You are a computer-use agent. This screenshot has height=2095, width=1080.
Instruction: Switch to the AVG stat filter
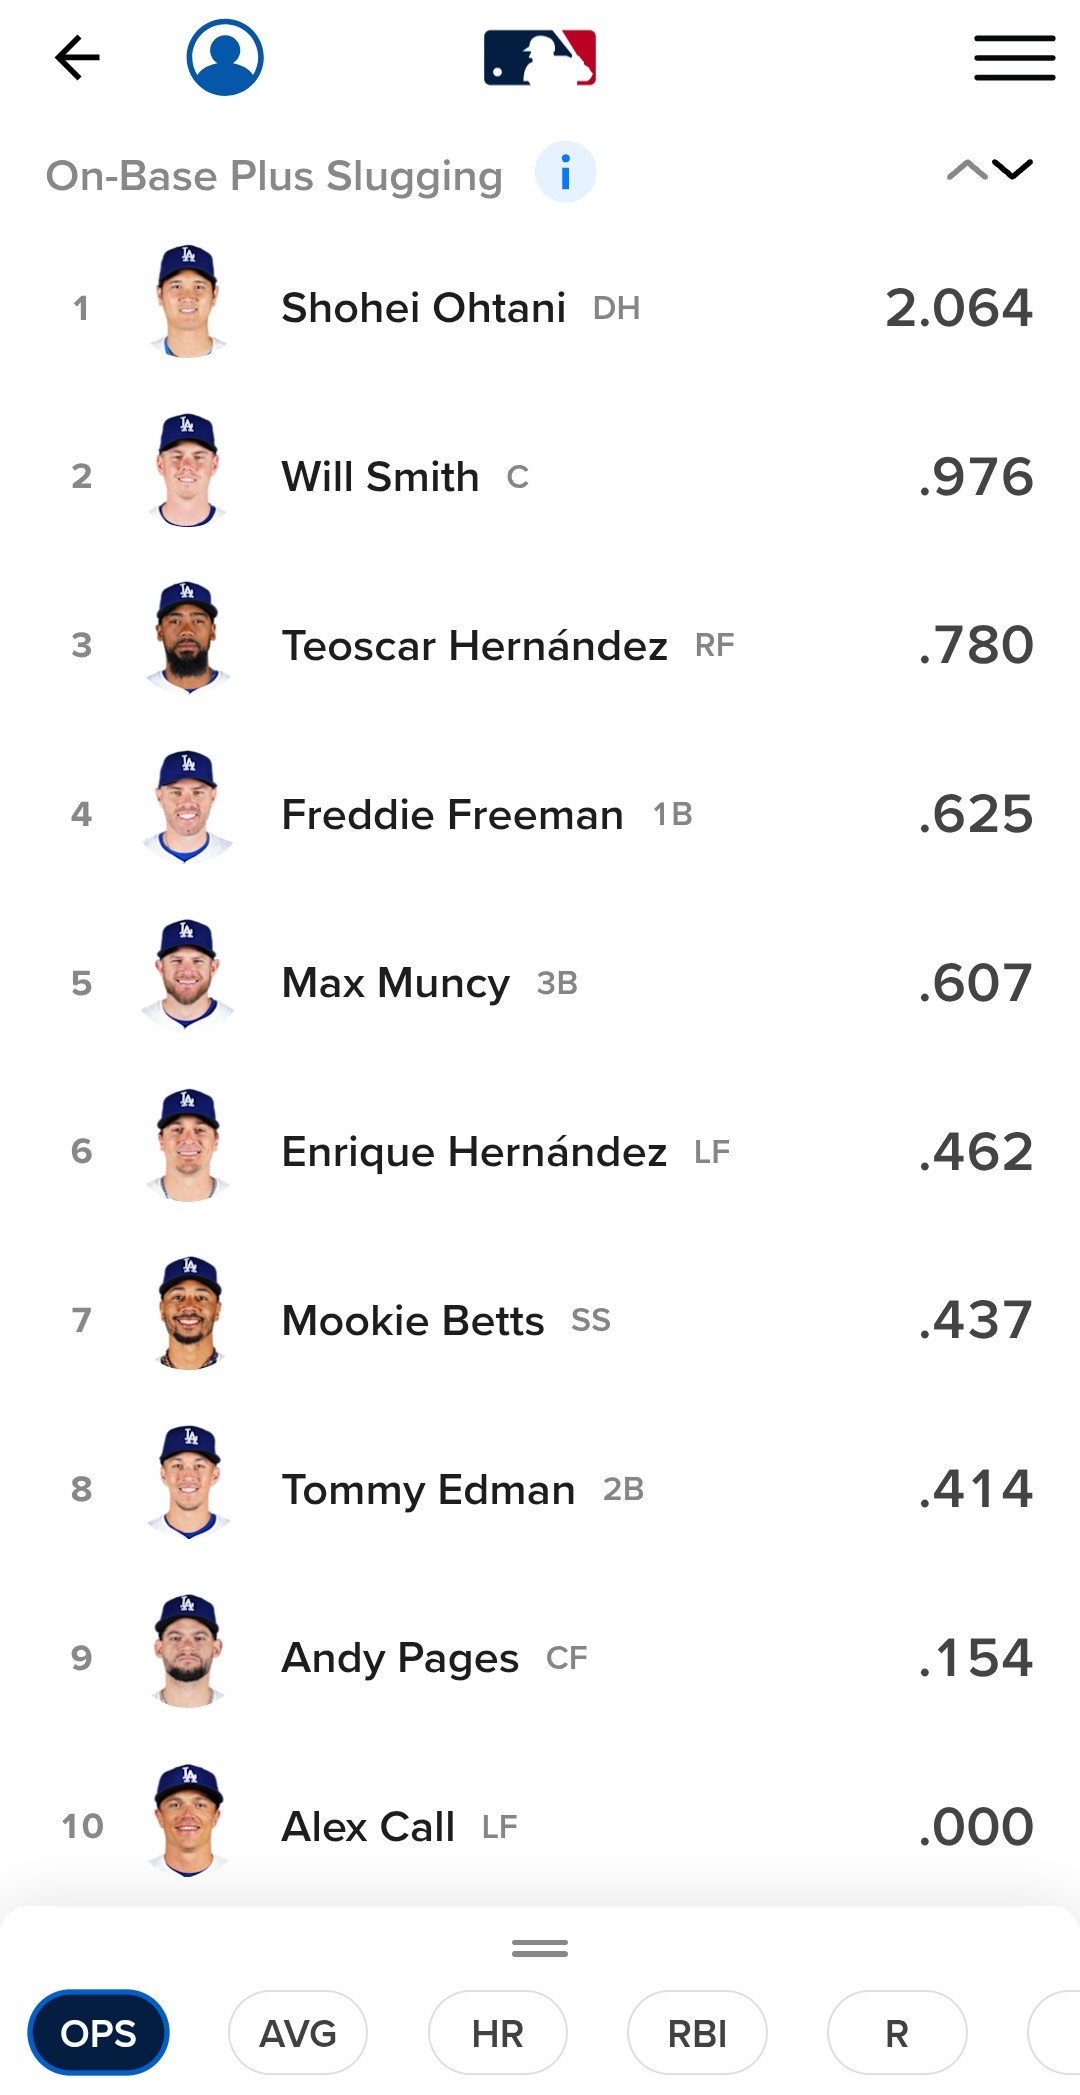pyautogui.click(x=297, y=2033)
